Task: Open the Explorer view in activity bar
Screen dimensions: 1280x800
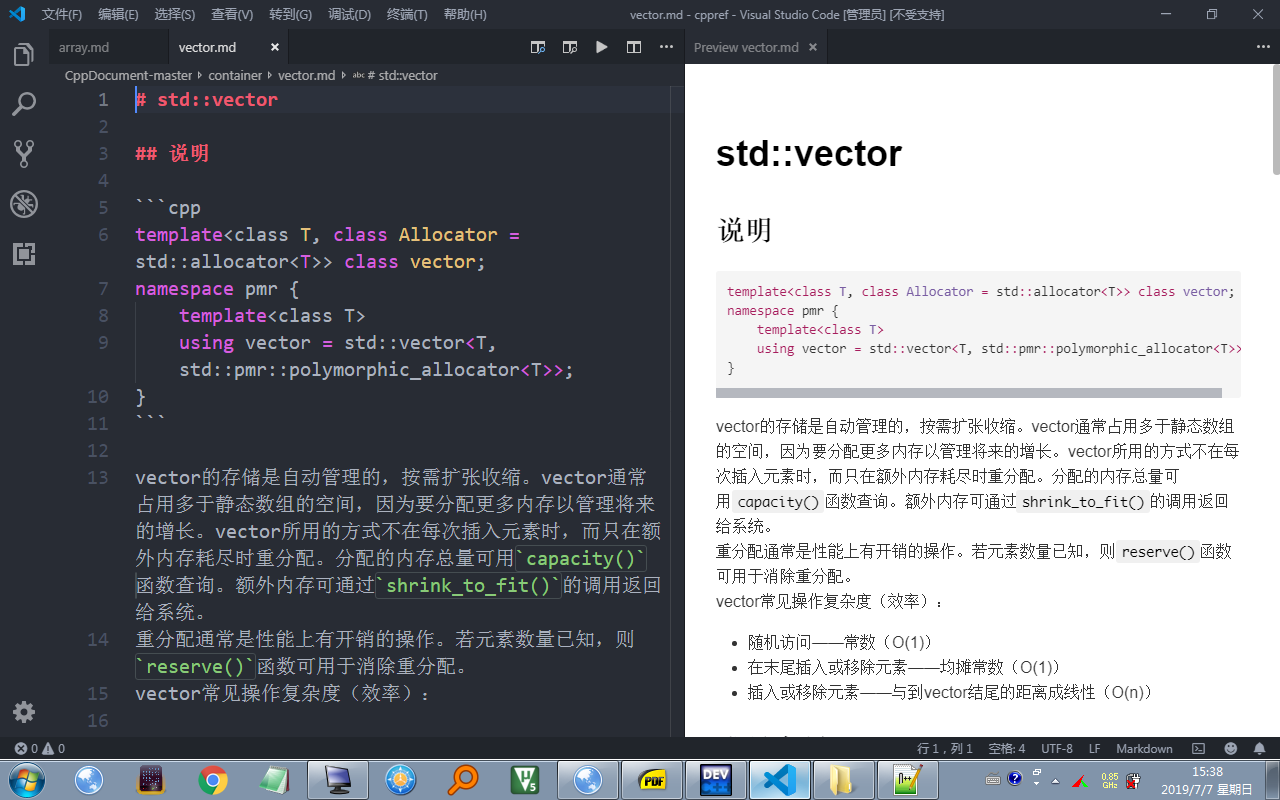Action: (x=24, y=54)
